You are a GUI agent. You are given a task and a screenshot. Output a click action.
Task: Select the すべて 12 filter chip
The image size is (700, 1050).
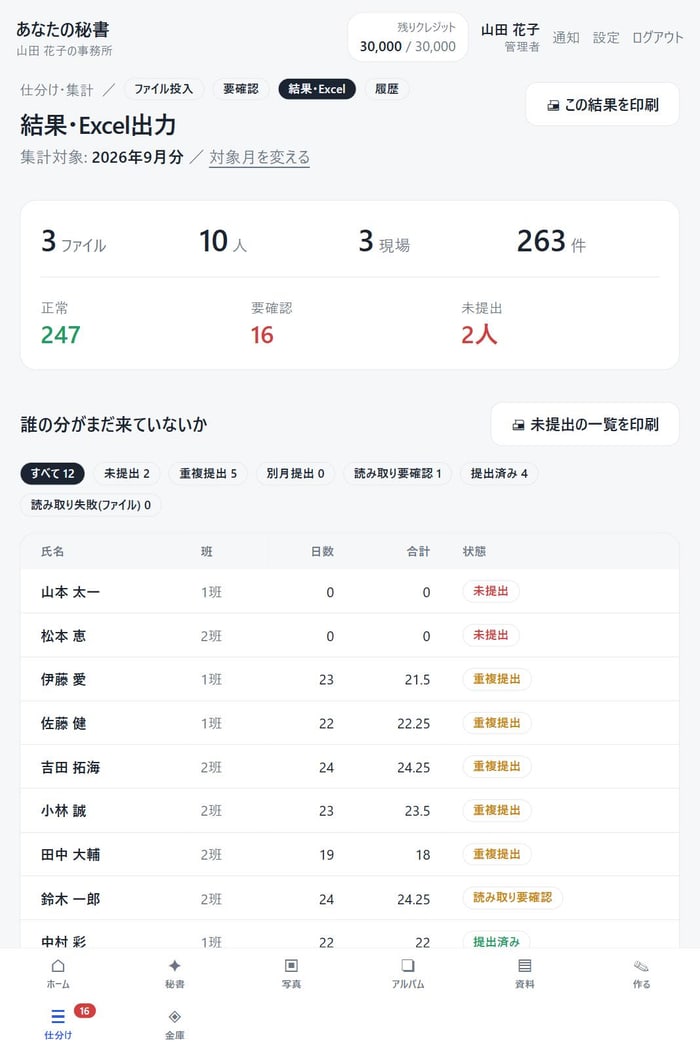(52, 473)
